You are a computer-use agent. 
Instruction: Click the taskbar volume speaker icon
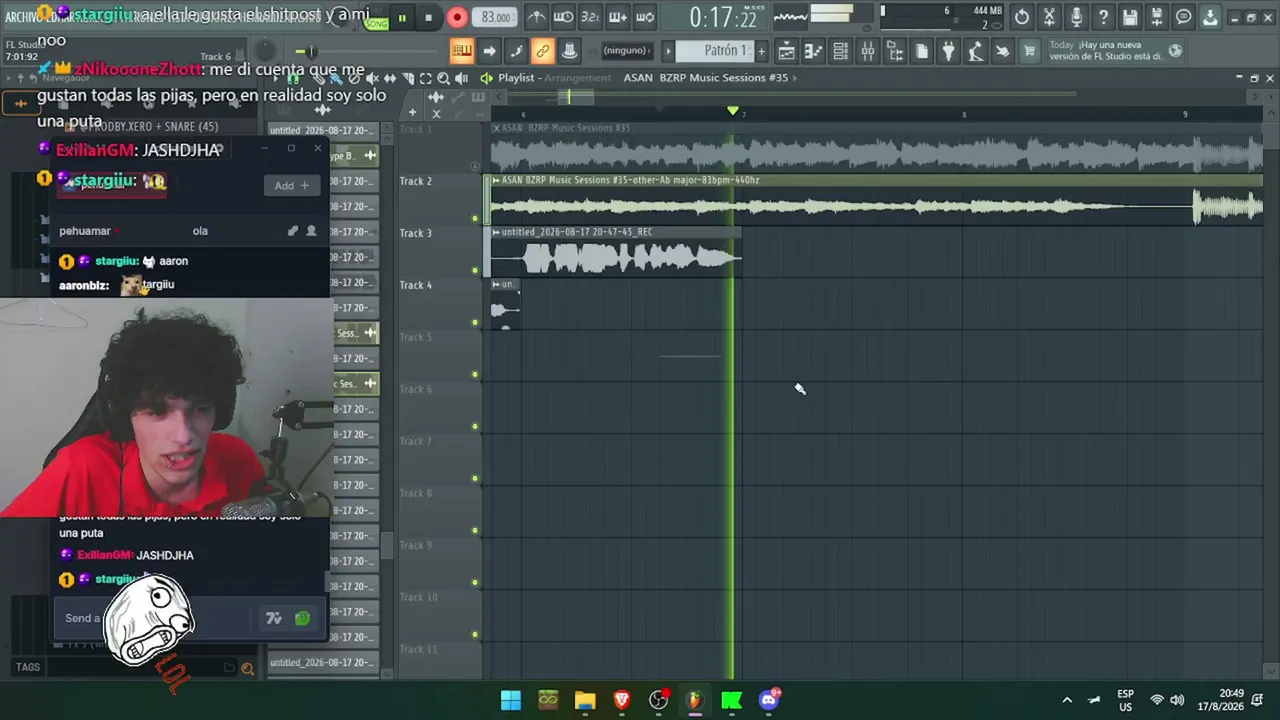1177,700
